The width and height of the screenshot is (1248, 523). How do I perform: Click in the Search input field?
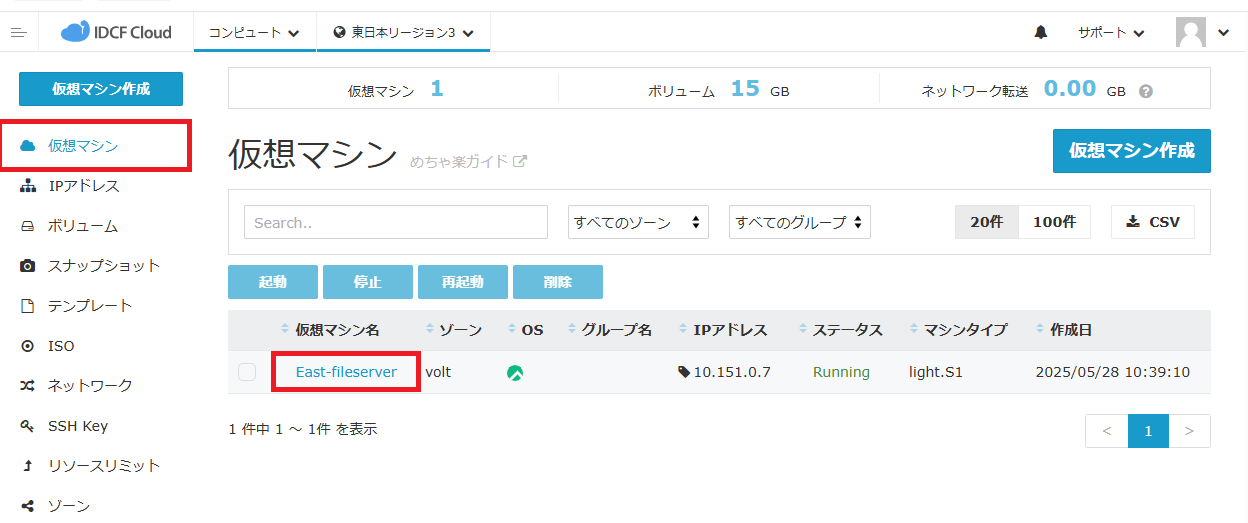coord(395,222)
